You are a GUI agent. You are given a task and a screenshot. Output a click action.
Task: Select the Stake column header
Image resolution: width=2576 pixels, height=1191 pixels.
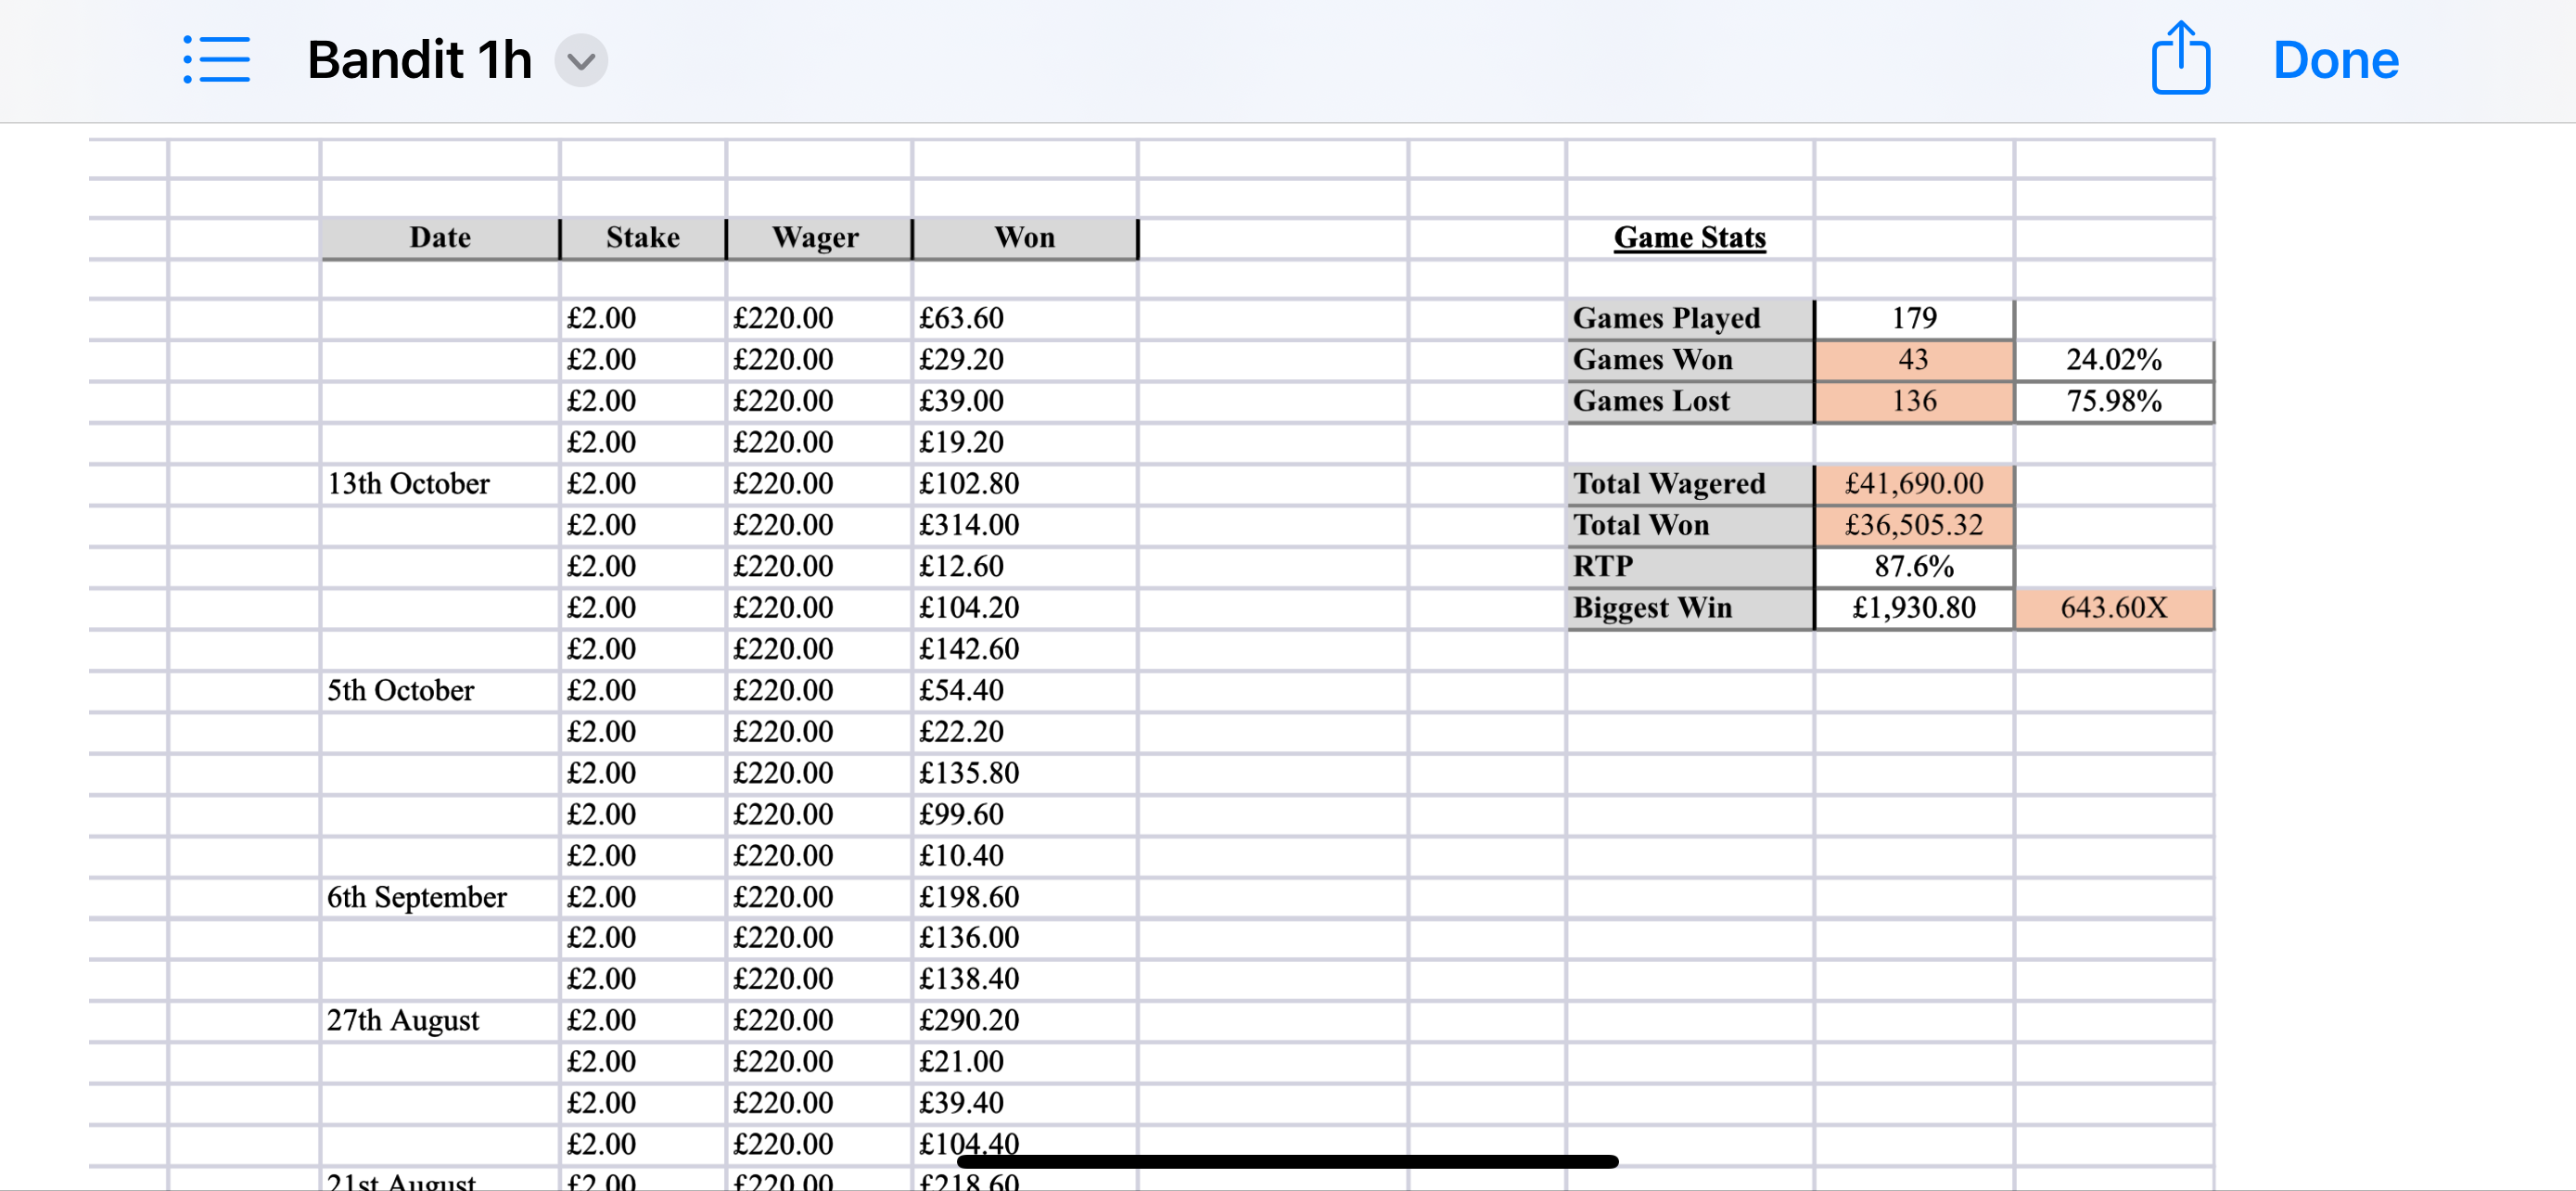click(643, 238)
